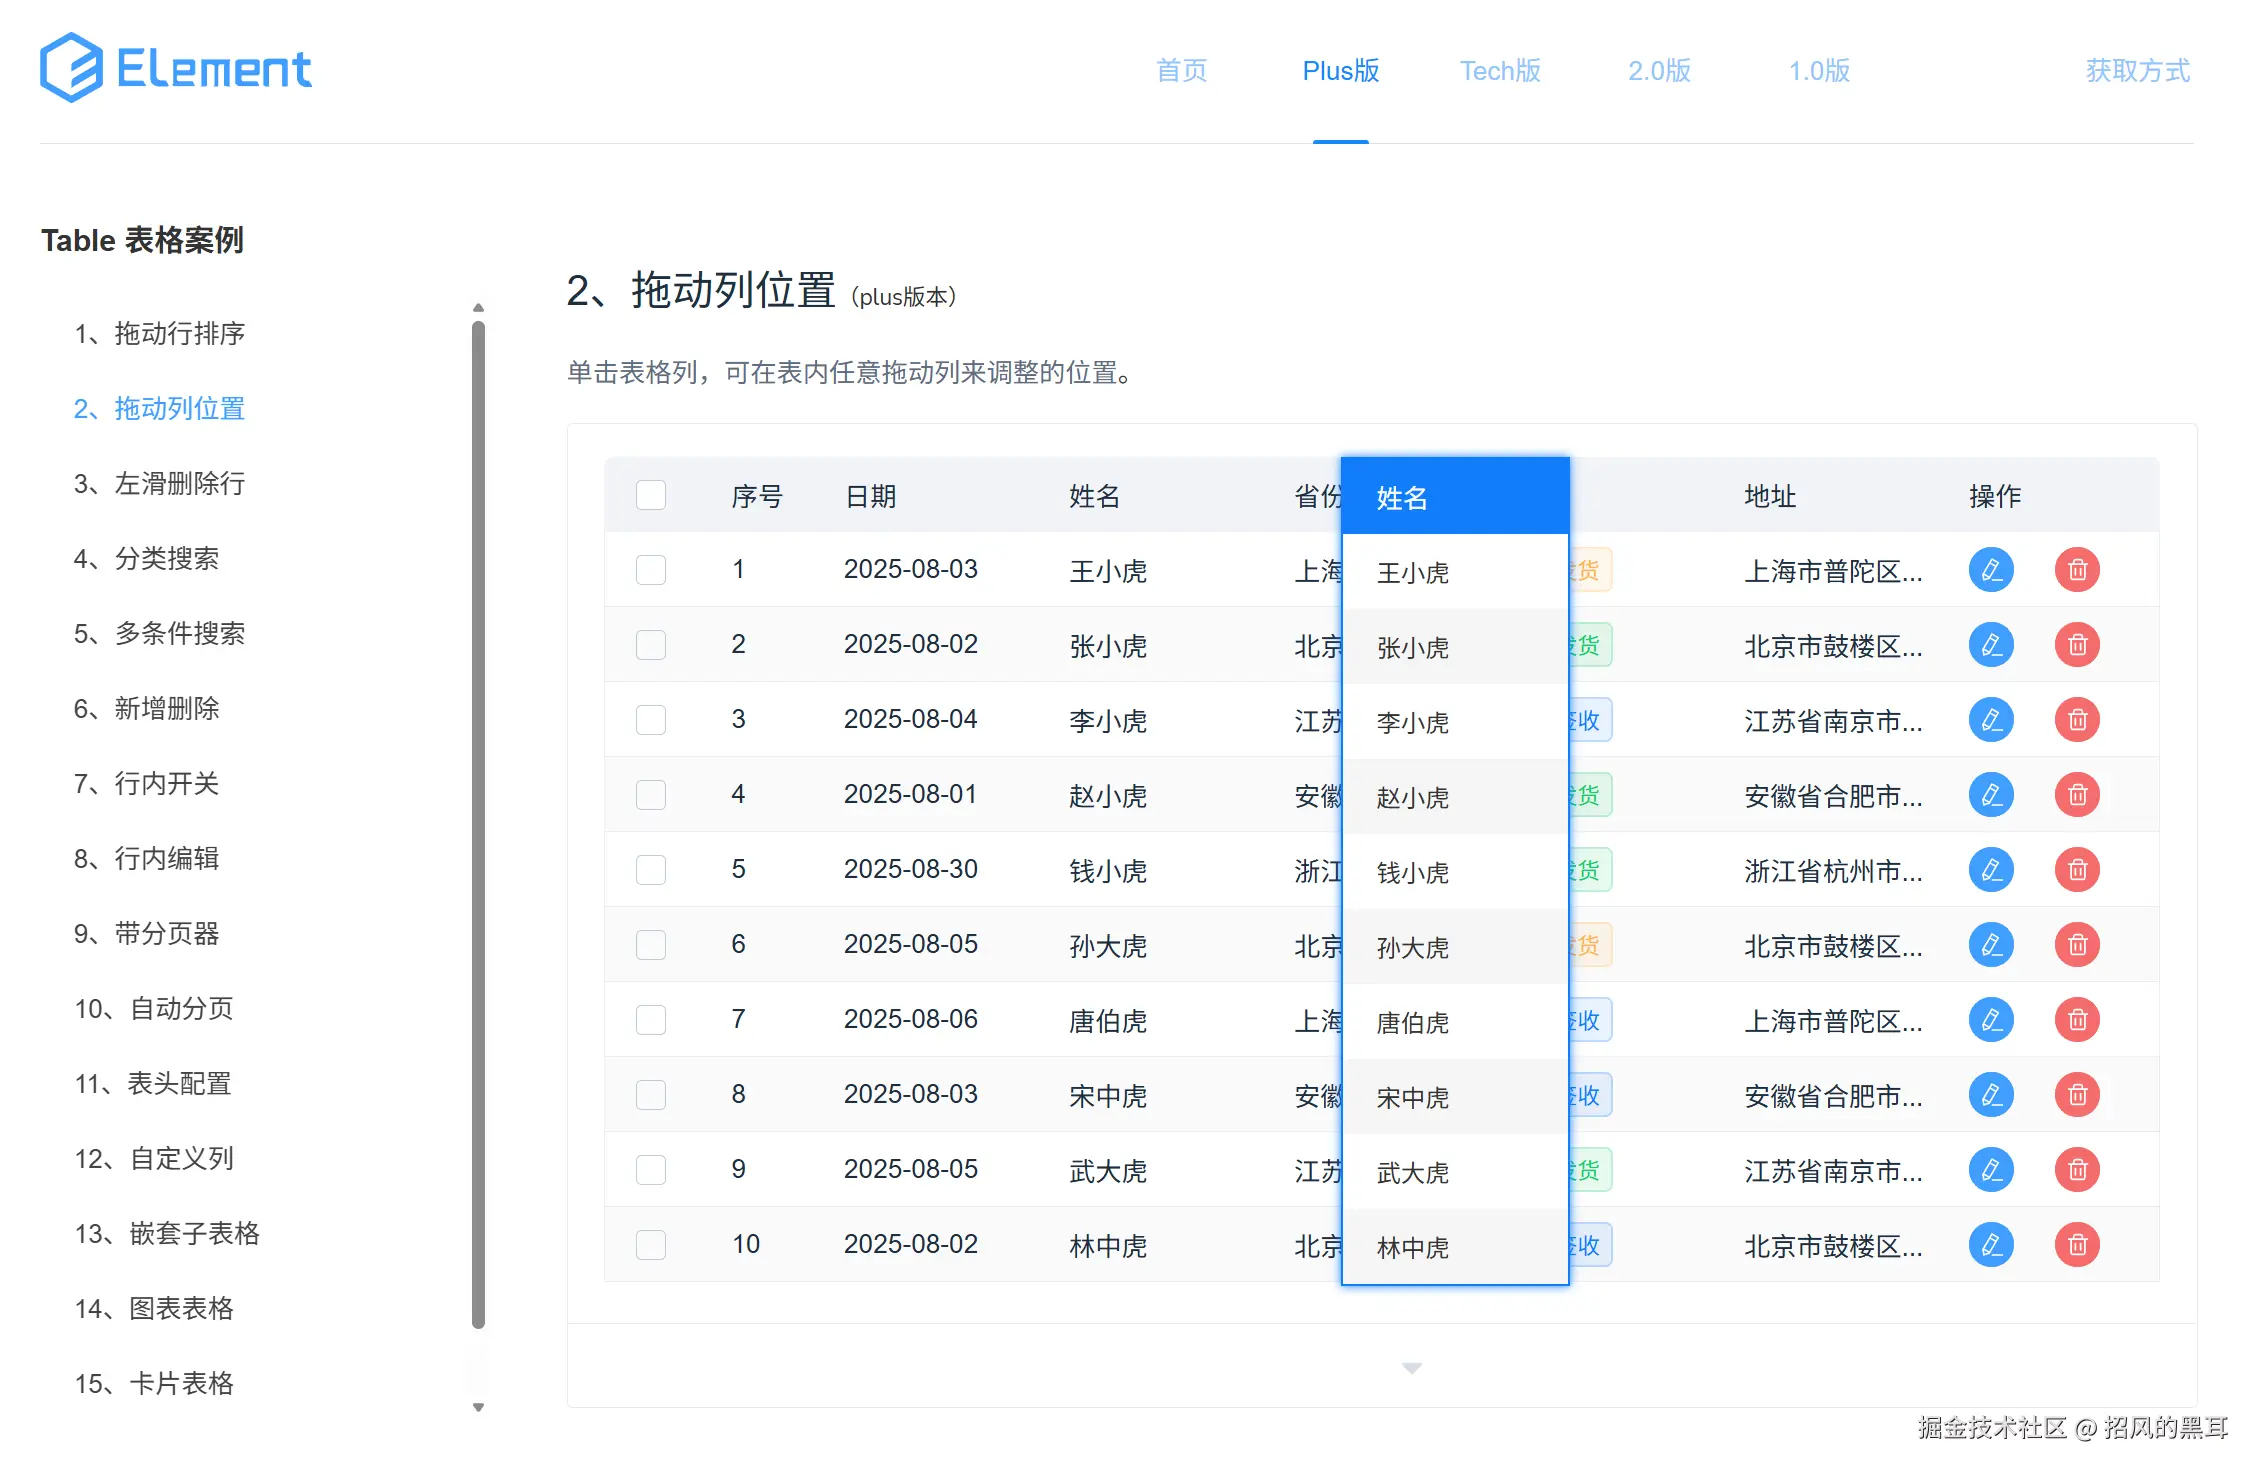Edit the 王小虎 record with the pencil icon

click(x=1991, y=569)
